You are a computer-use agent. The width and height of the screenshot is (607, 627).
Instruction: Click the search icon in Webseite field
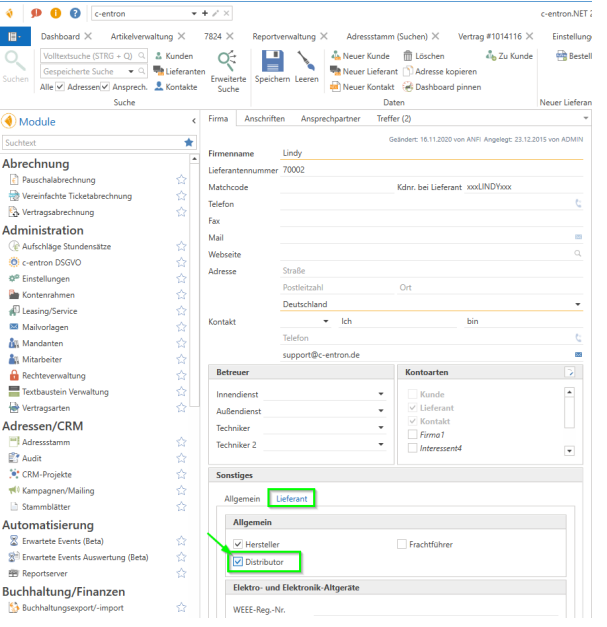click(x=578, y=254)
